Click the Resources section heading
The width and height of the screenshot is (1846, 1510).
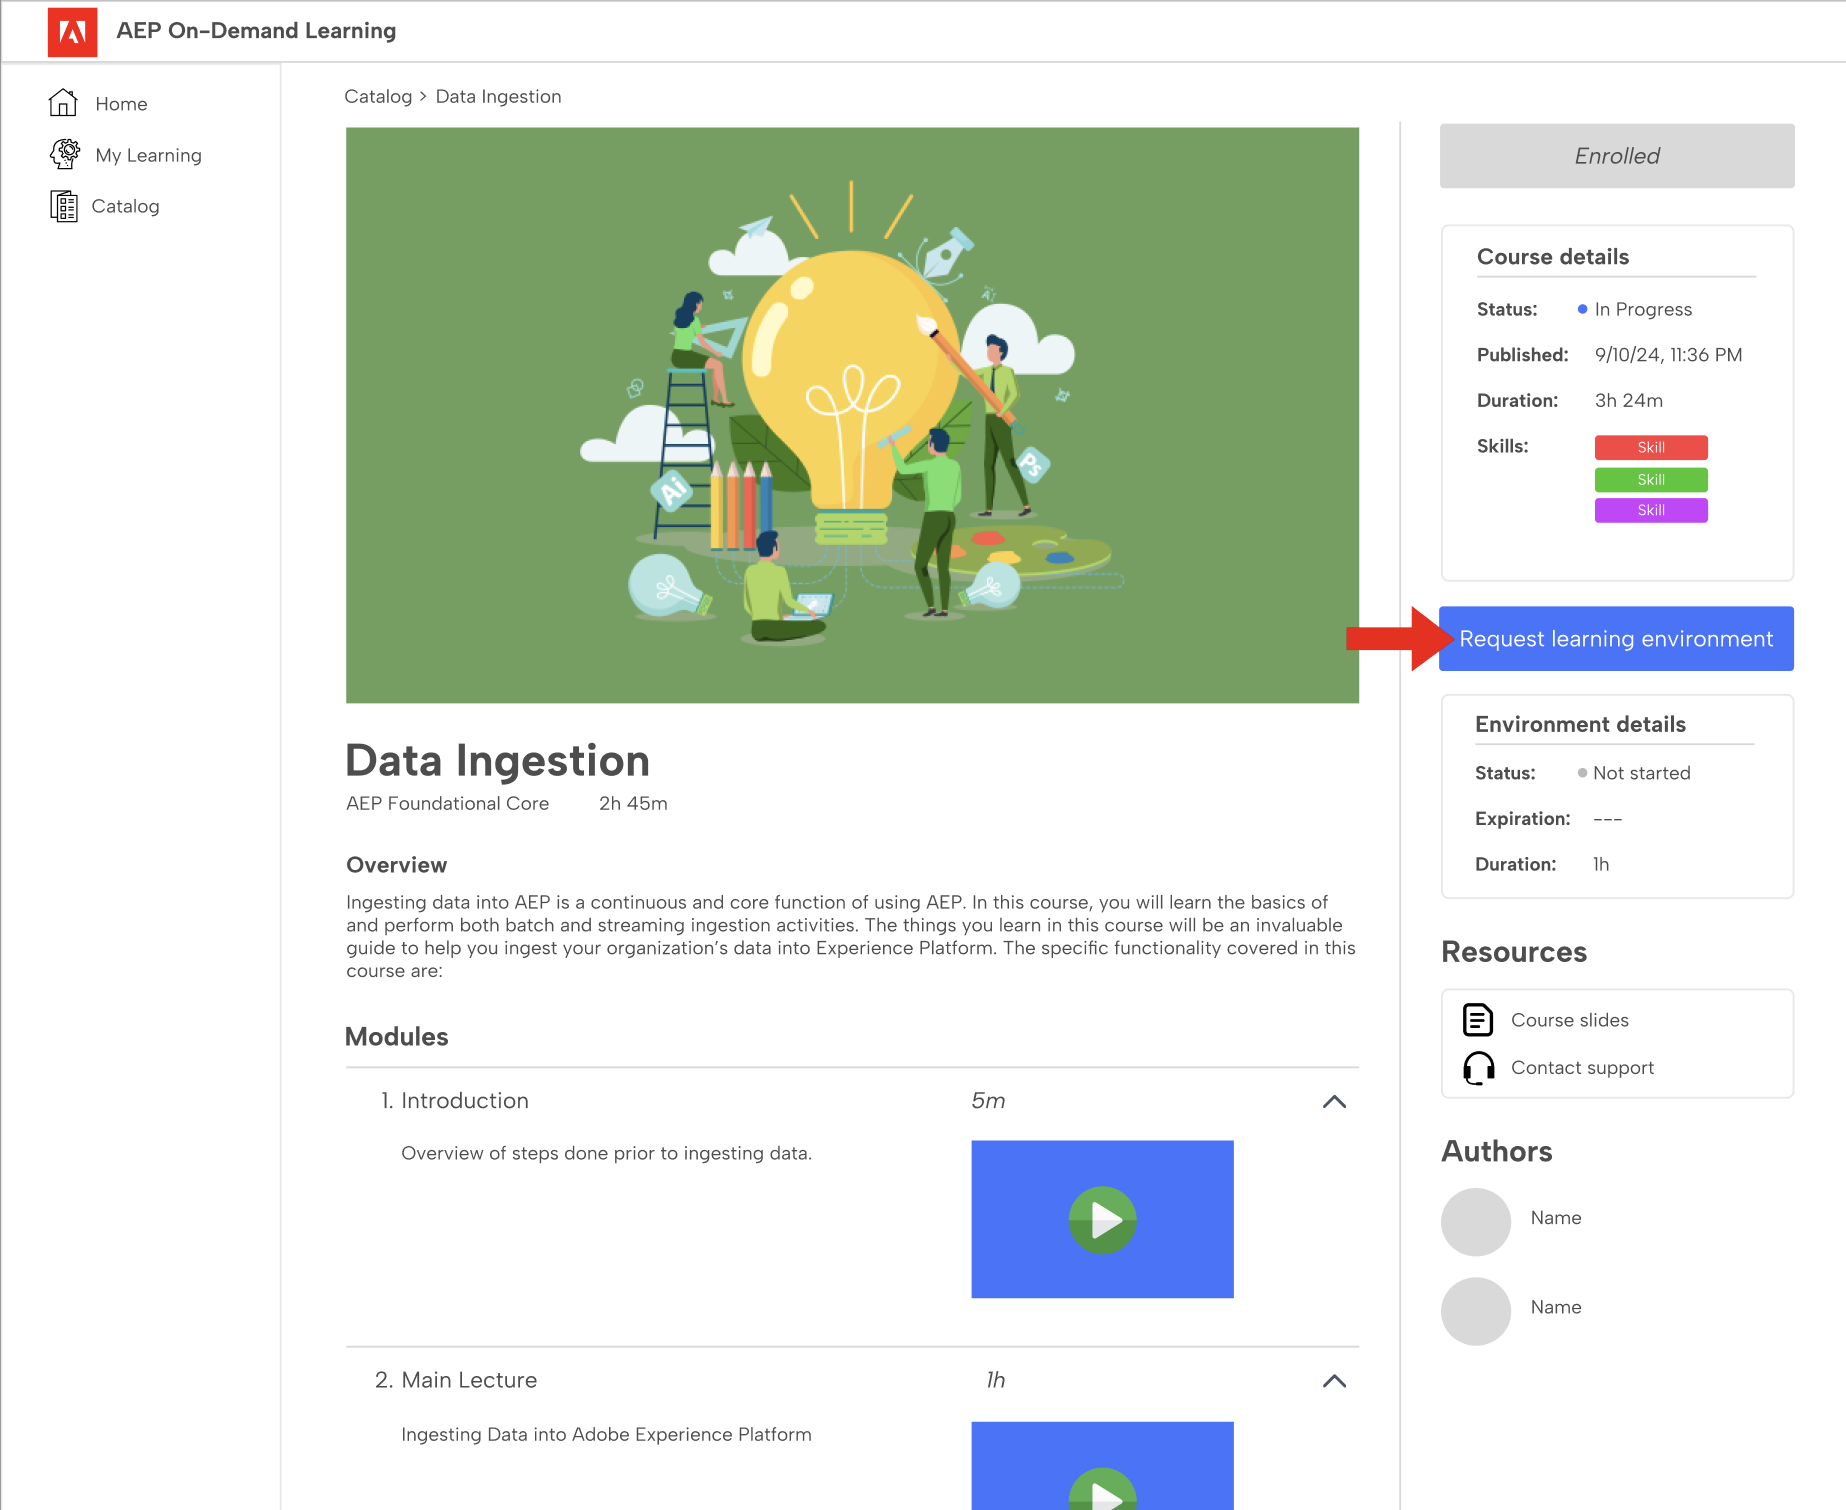click(x=1513, y=952)
